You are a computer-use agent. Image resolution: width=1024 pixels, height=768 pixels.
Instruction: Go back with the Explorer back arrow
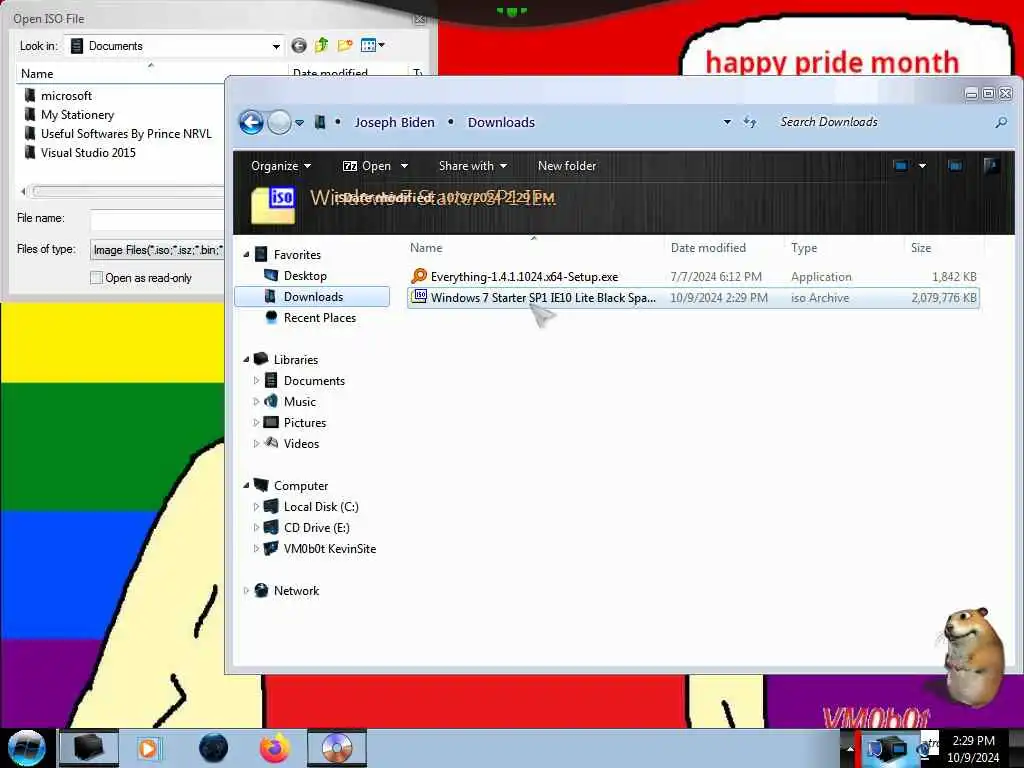pos(251,122)
